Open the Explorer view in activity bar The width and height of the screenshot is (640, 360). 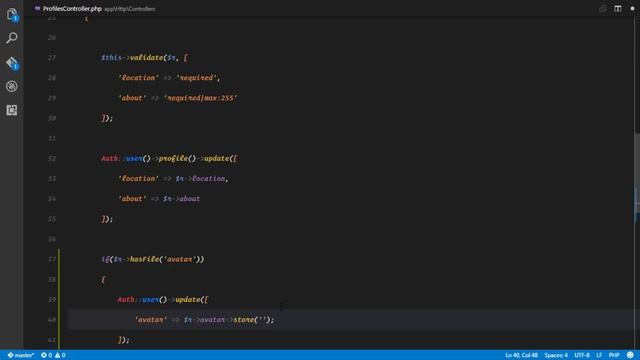(12, 15)
